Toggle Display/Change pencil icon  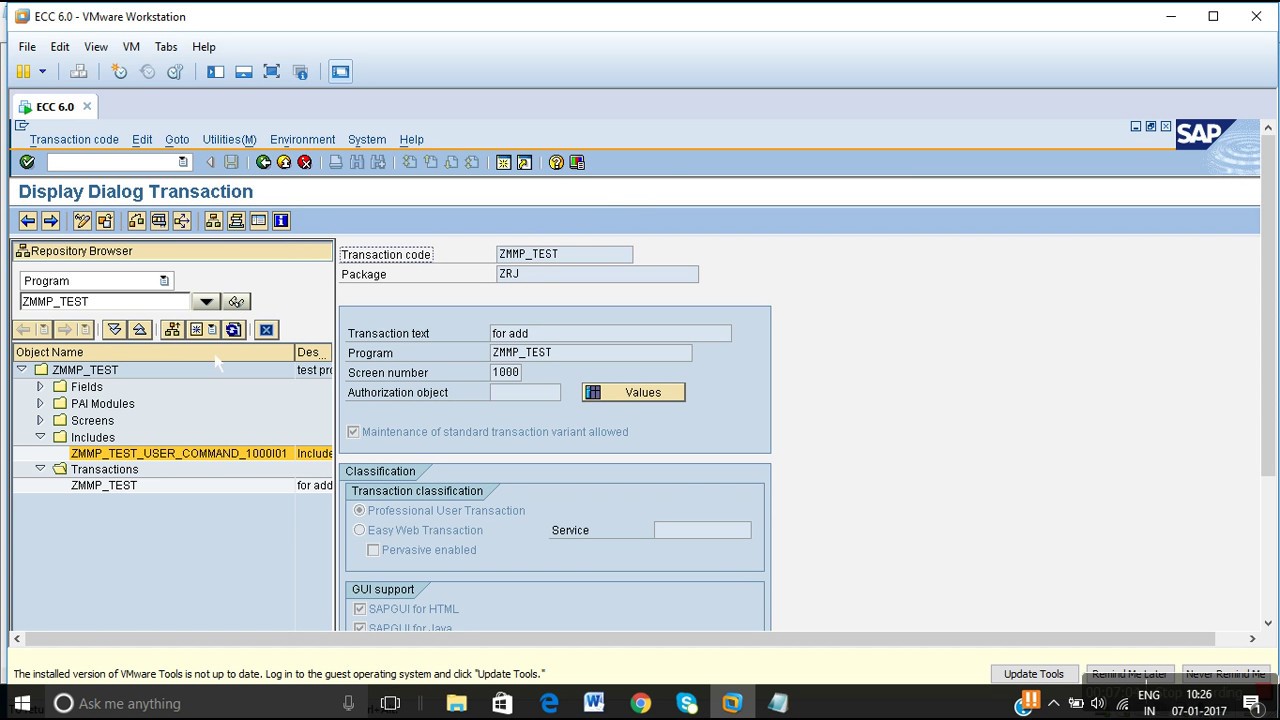click(82, 221)
